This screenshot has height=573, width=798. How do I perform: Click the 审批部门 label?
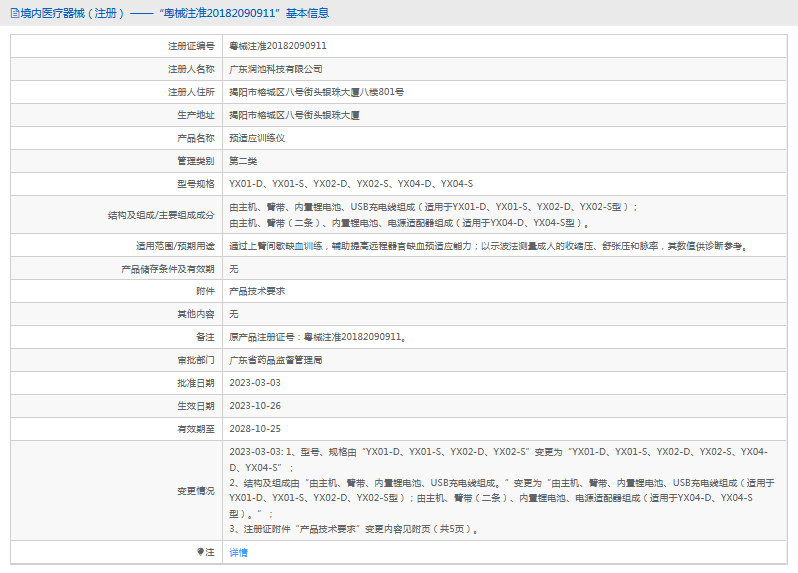tap(196, 360)
